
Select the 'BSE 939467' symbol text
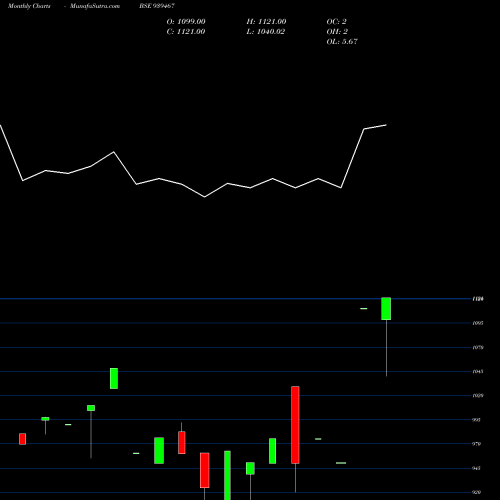tap(157, 6)
